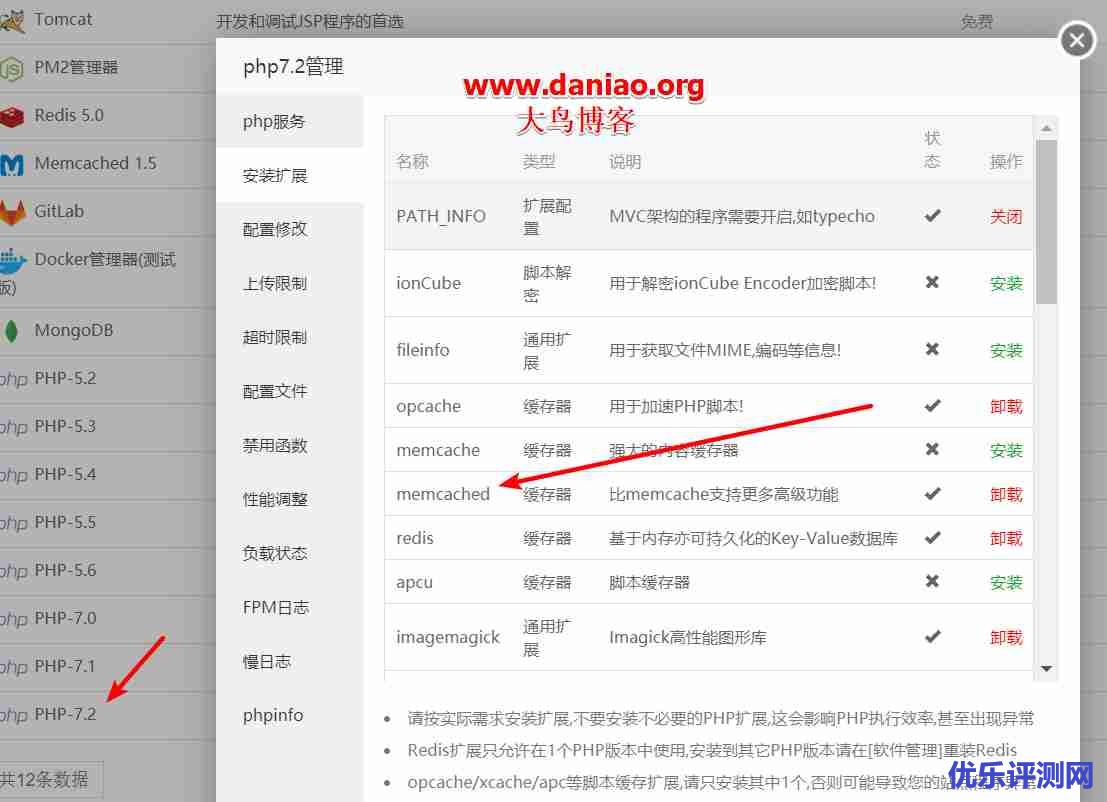Screen dimensions: 1107x802
Task: Click the Docker whale icon
Action: (13, 261)
